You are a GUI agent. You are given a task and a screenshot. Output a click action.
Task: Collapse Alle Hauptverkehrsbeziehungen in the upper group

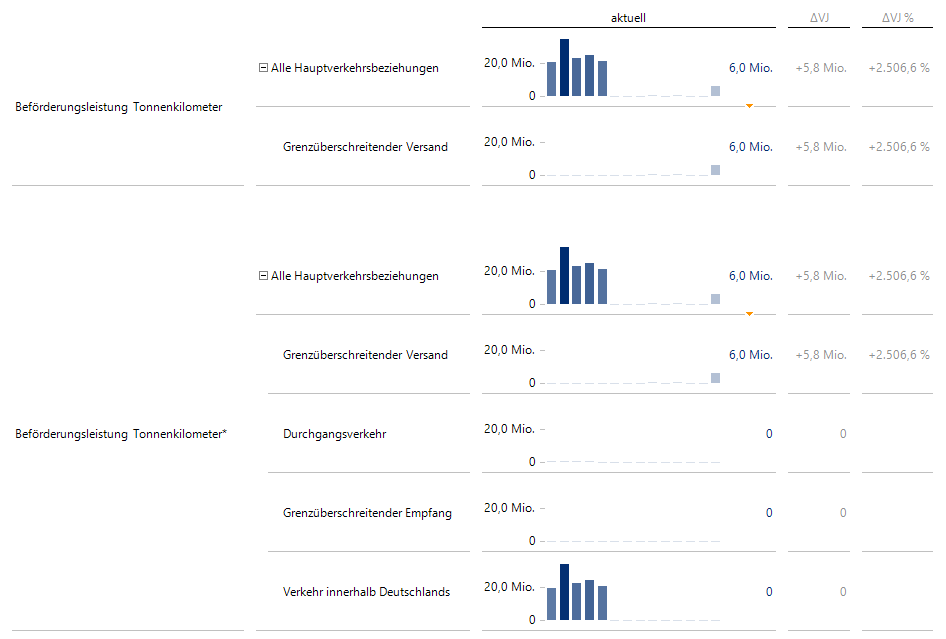point(263,68)
